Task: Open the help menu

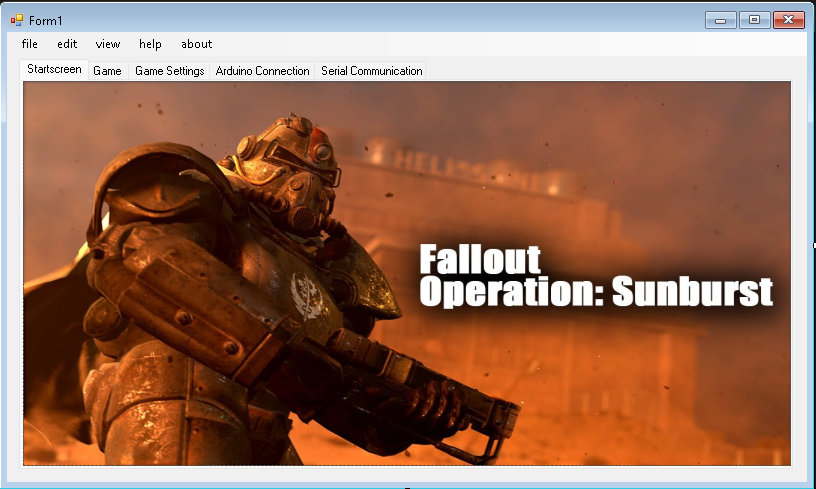Action: pos(150,44)
